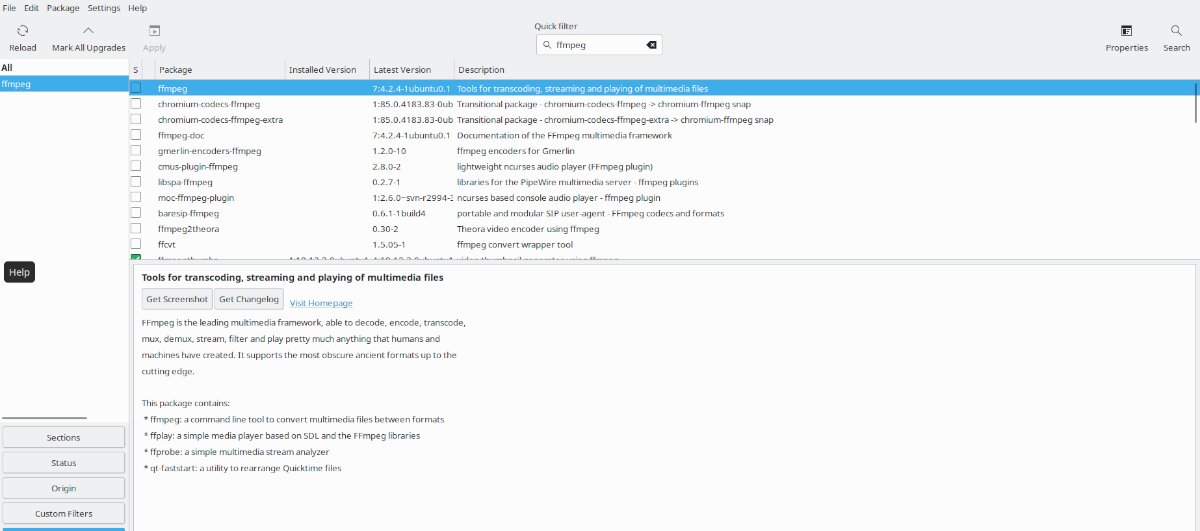Image resolution: width=1200 pixels, height=531 pixels.
Task: Click the Apply toolbar icon
Action: [x=154, y=31]
